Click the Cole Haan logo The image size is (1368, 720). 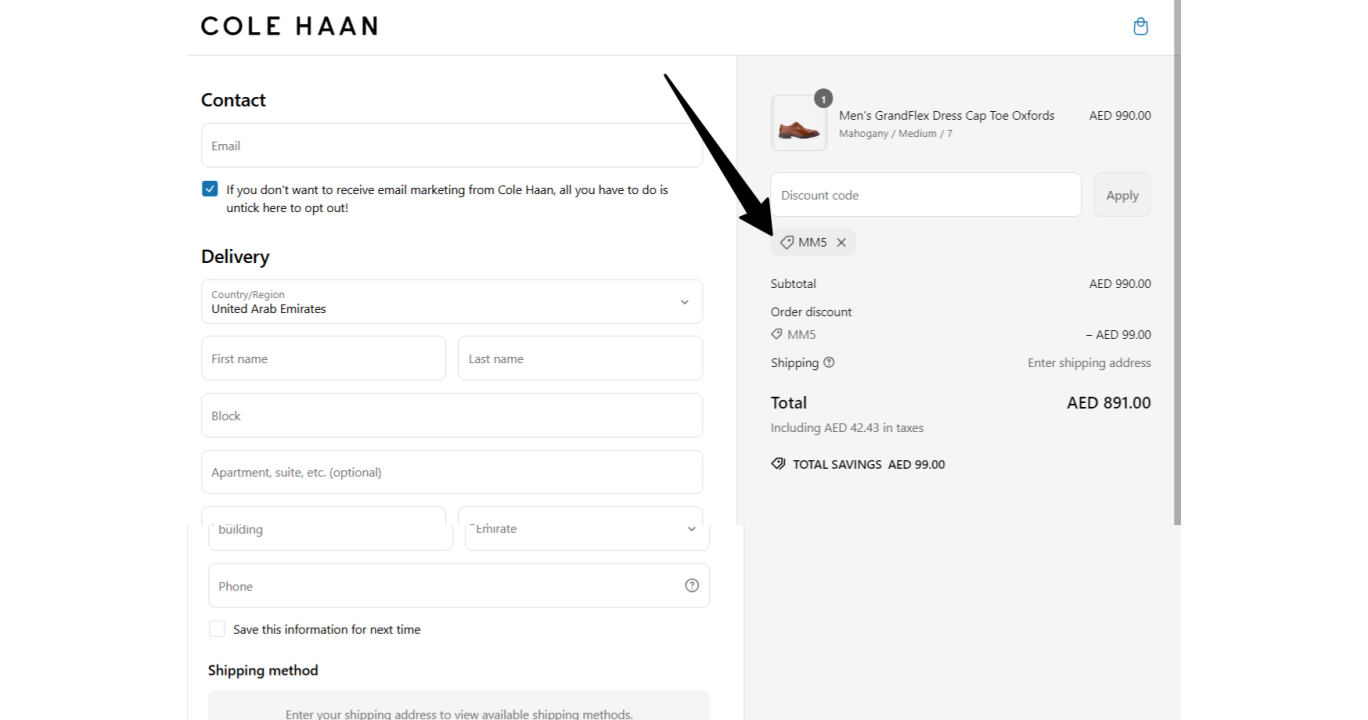coord(289,26)
